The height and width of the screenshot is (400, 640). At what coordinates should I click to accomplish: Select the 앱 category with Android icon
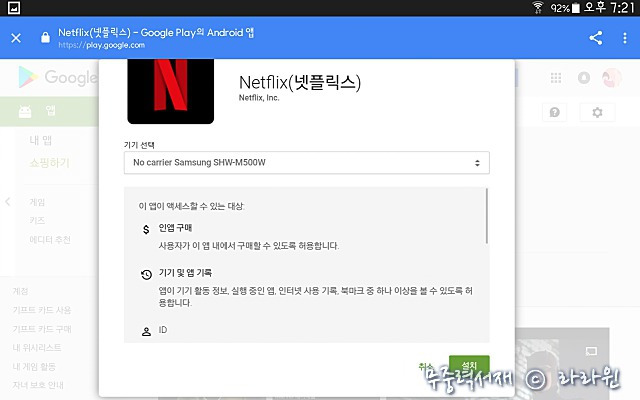coord(49,111)
